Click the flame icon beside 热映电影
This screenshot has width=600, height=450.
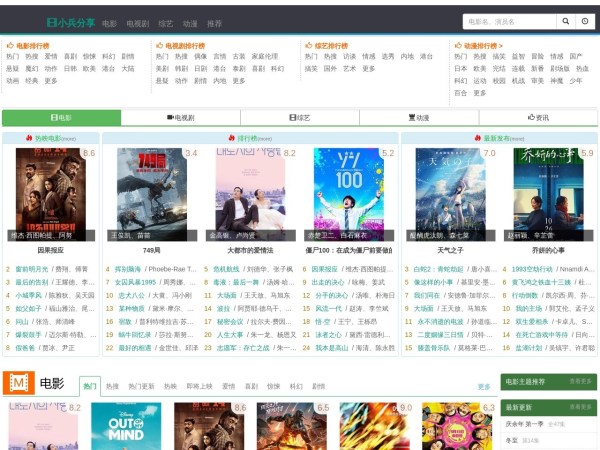30,138
